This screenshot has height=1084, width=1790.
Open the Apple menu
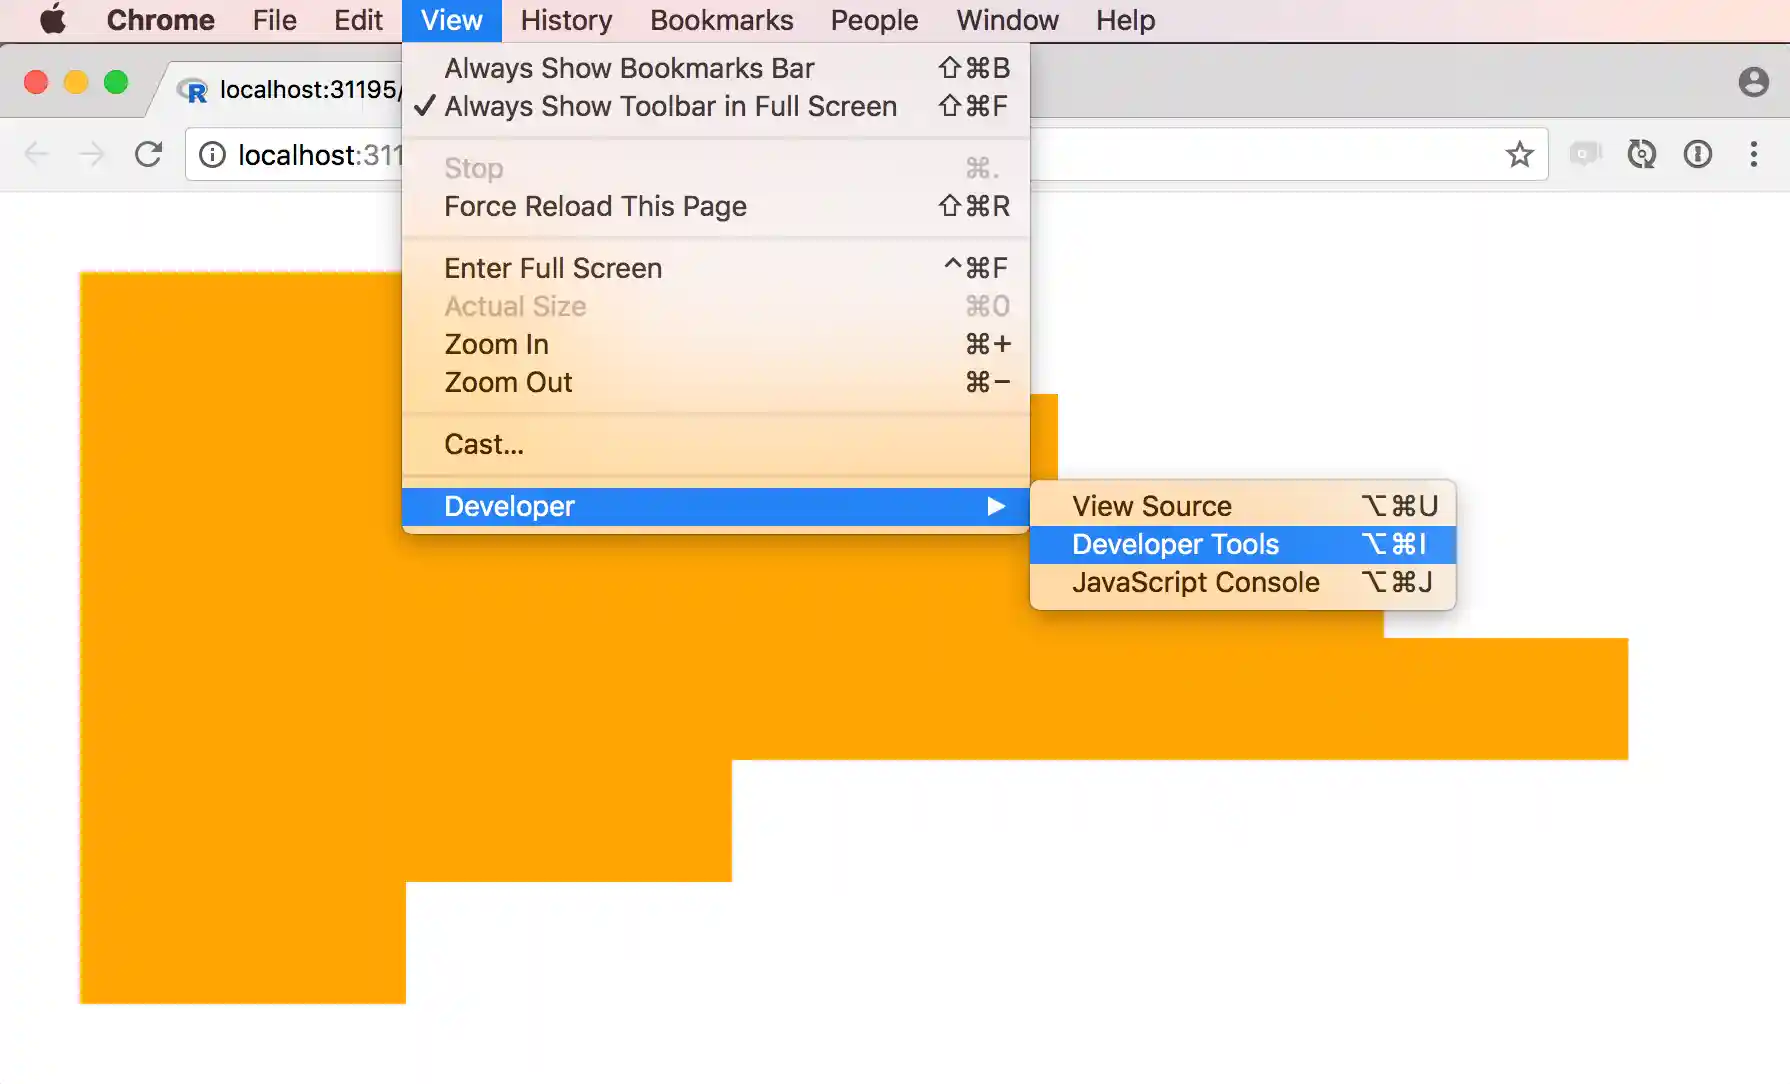[53, 20]
